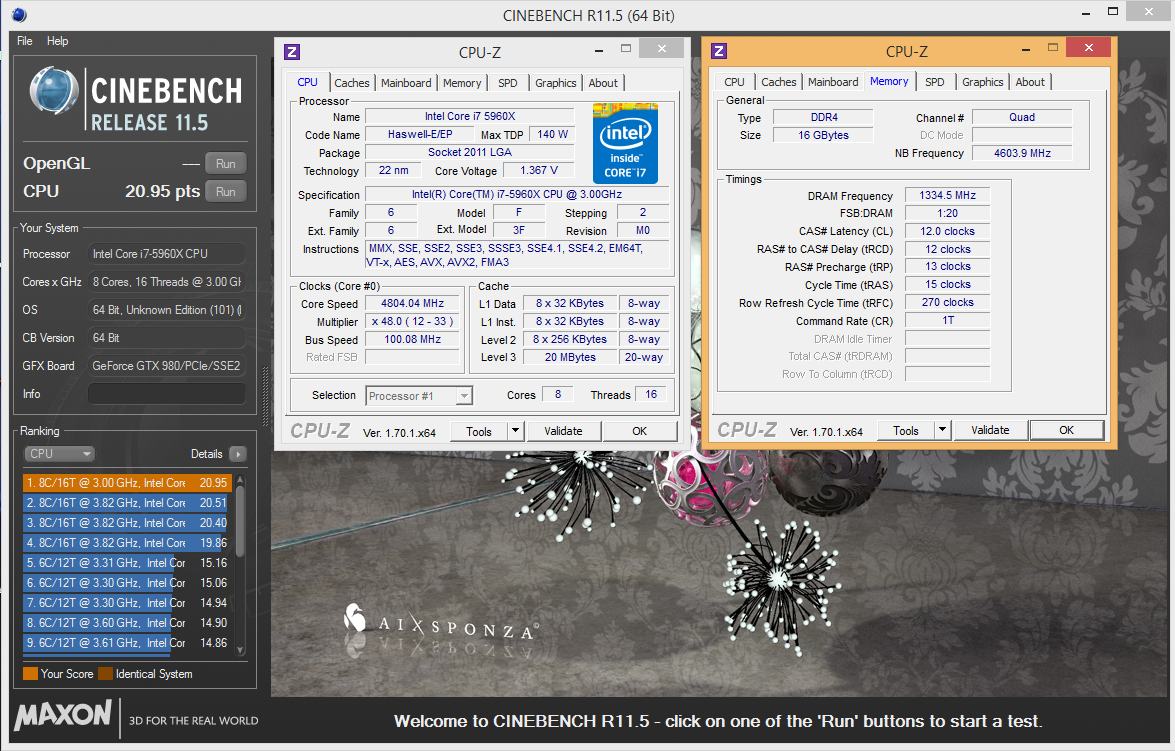Click the Info text field in Your System
The height and width of the screenshot is (751, 1175).
coord(166,394)
